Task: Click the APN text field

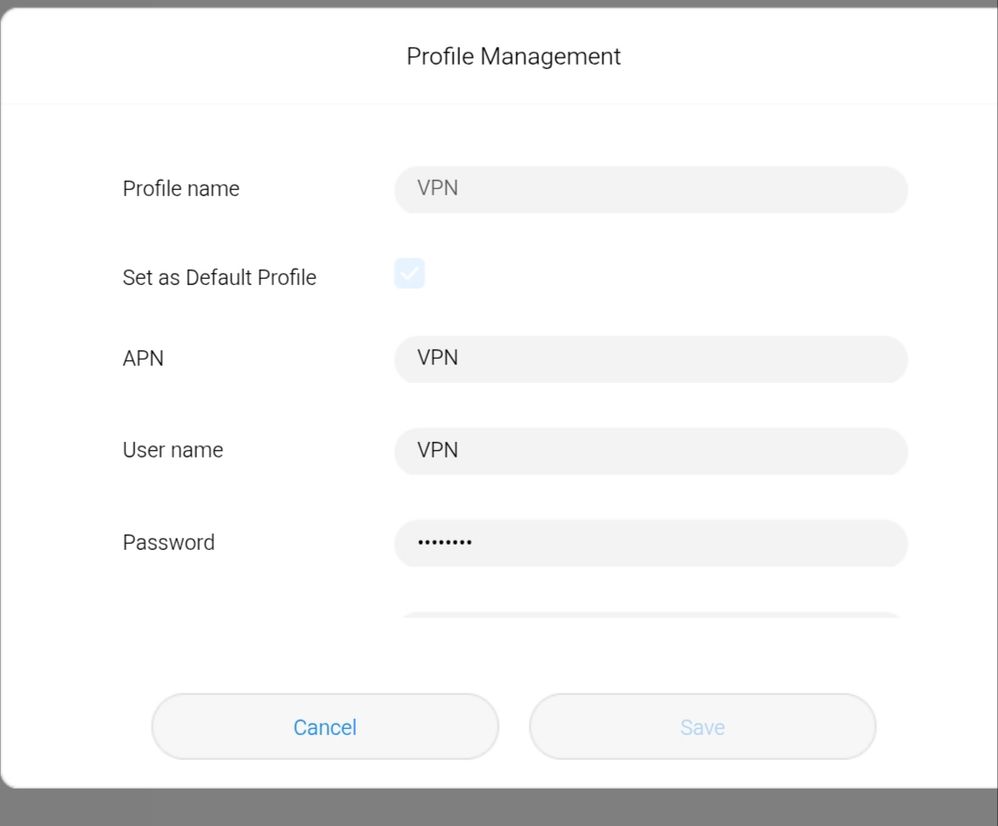Action: [x=650, y=359]
